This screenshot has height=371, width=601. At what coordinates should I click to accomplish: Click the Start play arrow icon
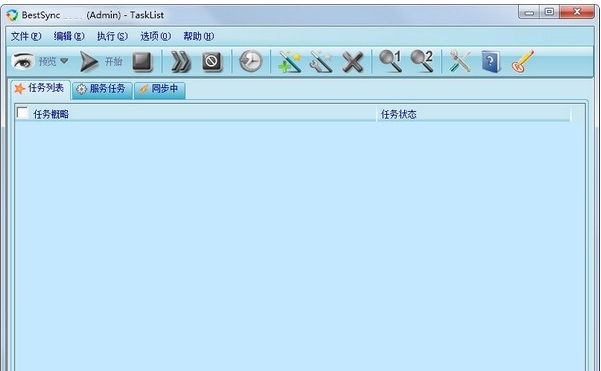pyautogui.click(x=89, y=62)
